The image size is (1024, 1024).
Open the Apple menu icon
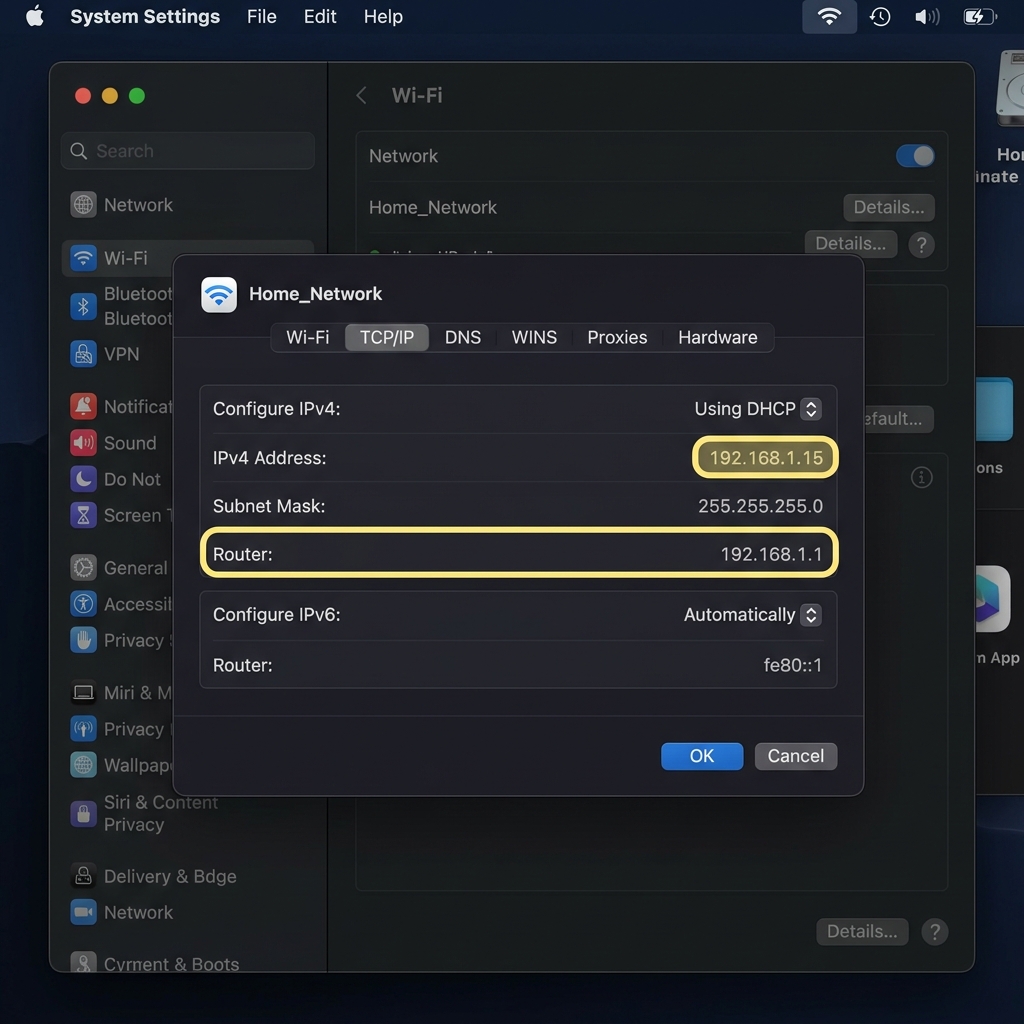[x=35, y=16]
